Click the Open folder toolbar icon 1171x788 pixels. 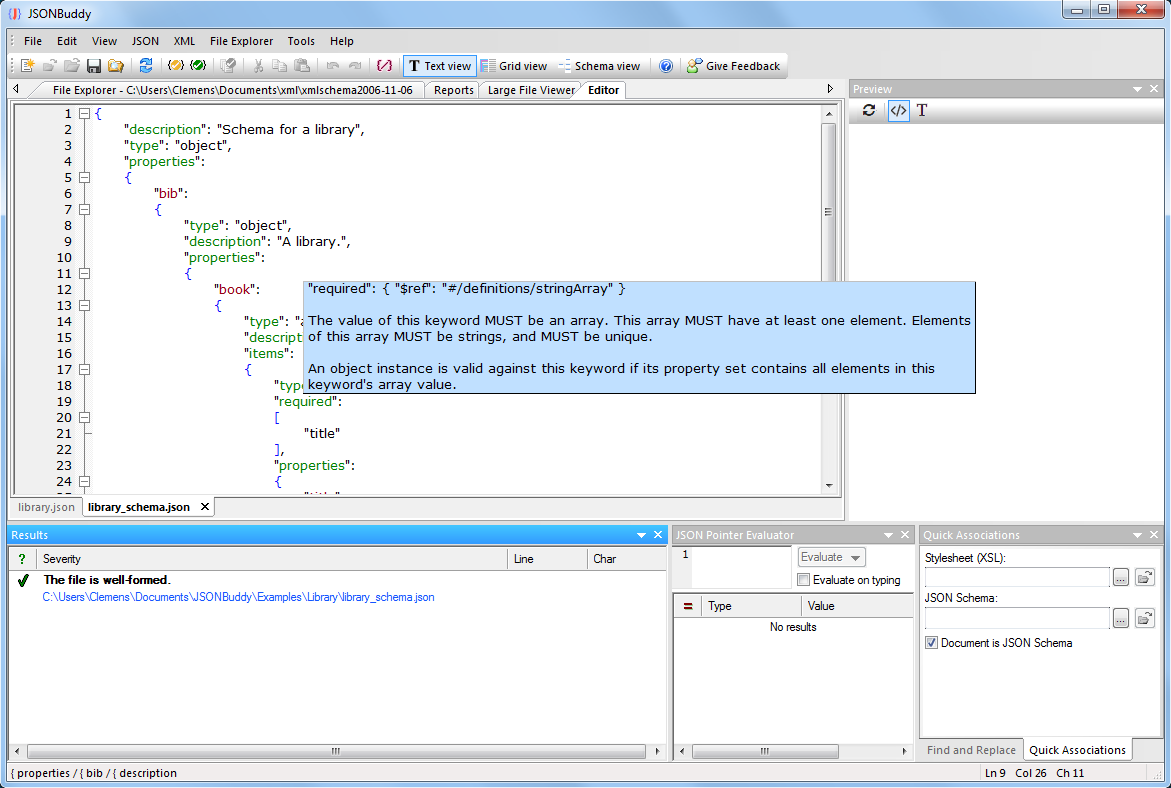(72, 66)
